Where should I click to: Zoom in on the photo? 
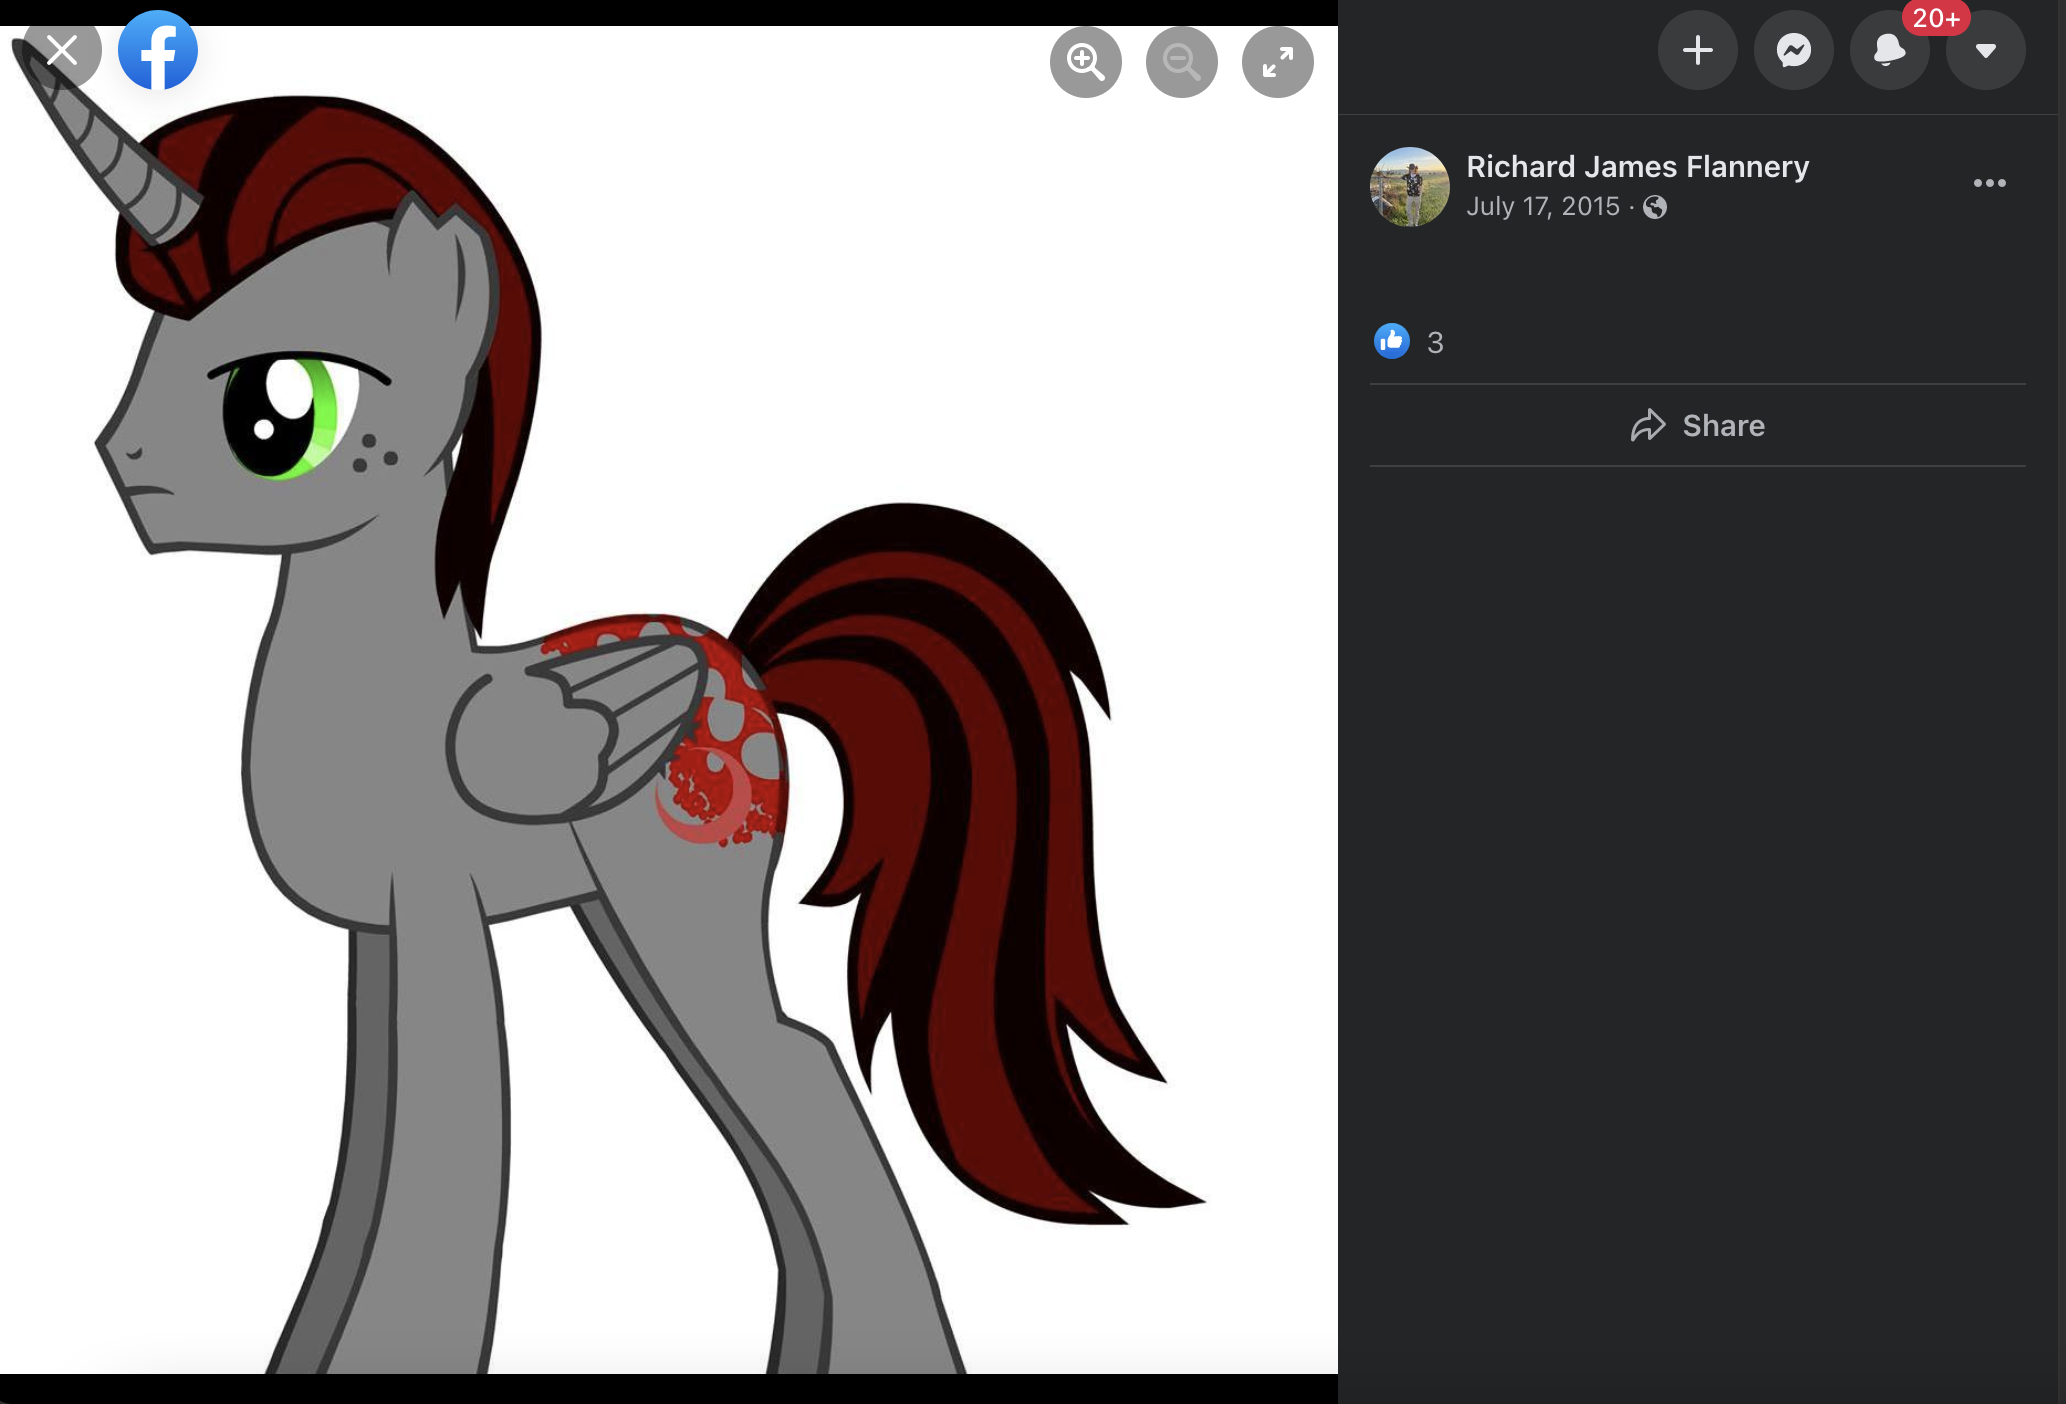1085,62
